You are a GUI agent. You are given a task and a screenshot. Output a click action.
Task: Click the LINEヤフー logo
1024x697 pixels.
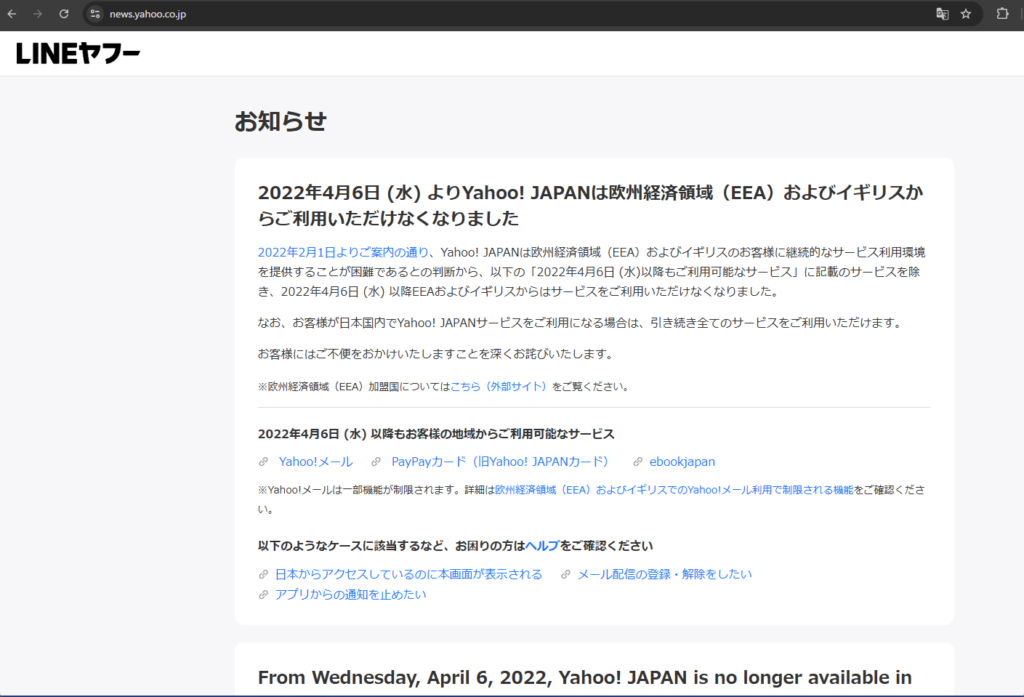point(78,54)
